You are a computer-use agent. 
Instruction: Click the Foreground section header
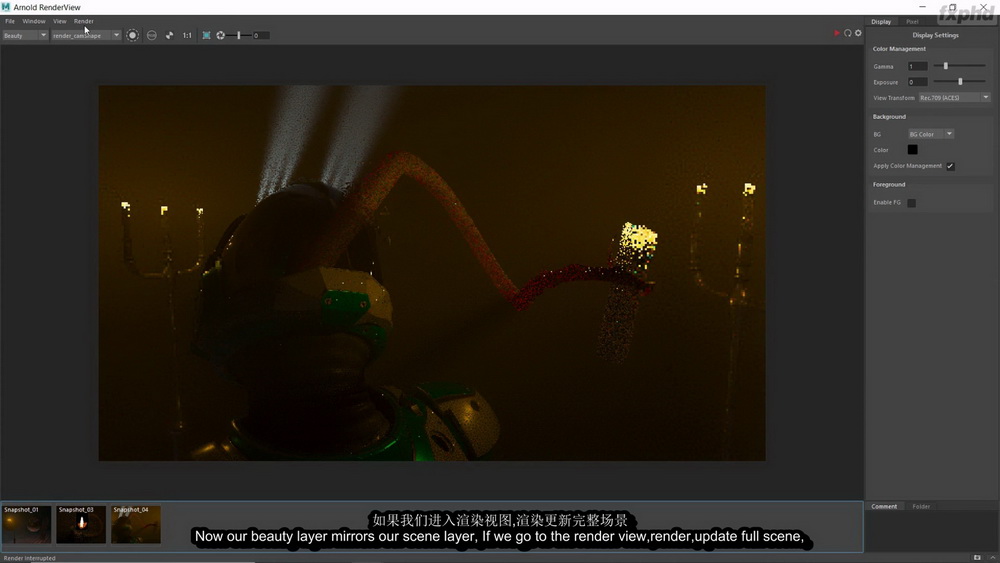[x=889, y=185]
